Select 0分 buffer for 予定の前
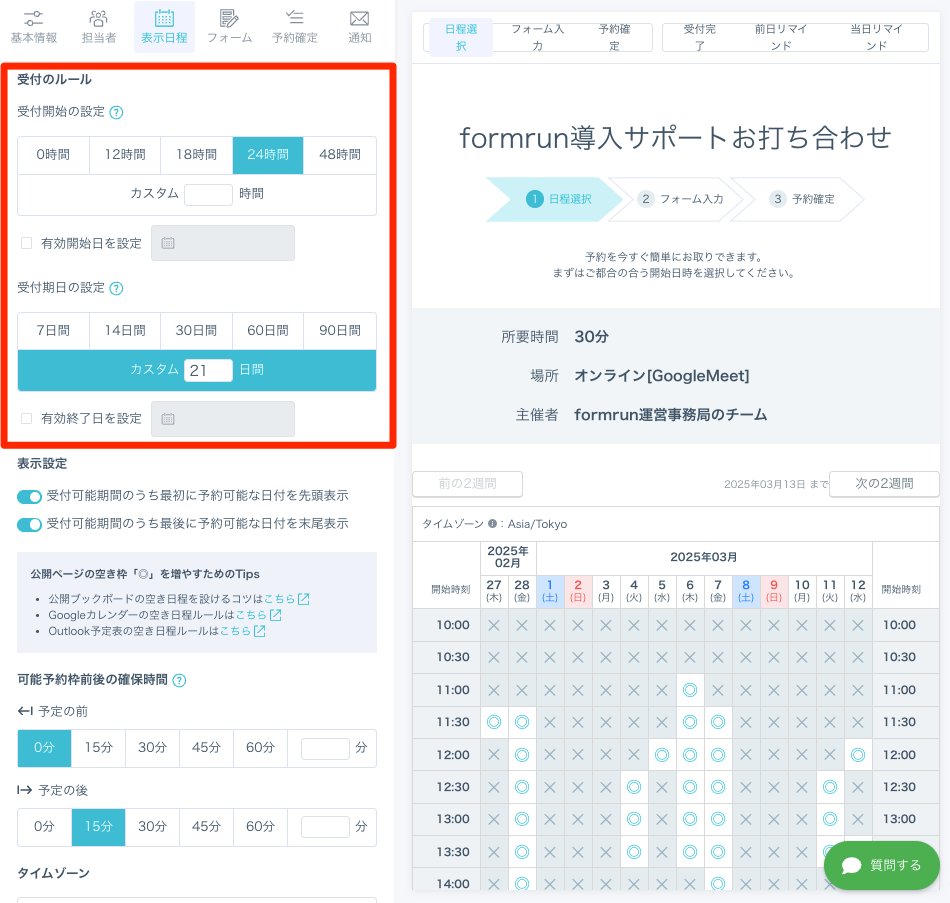The height and width of the screenshot is (903, 950). point(44,748)
